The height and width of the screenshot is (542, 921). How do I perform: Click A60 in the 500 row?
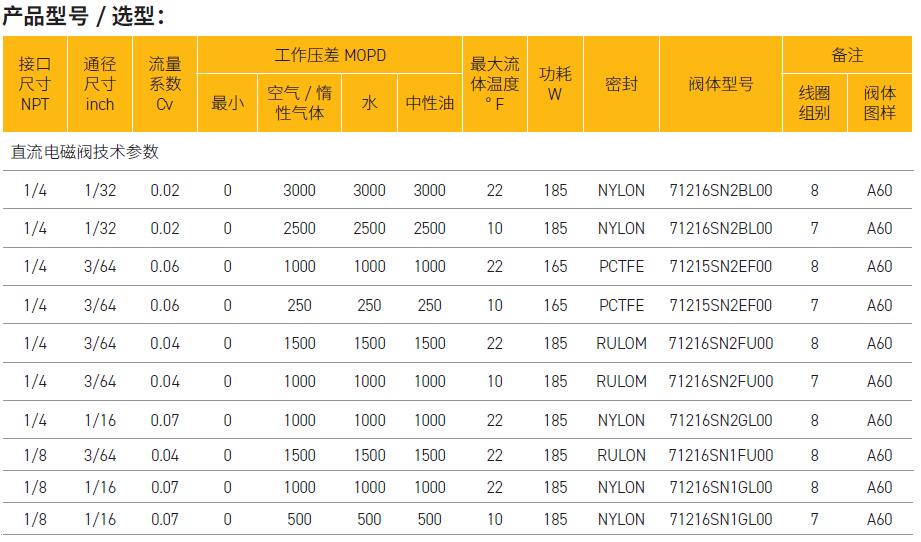tap(880, 520)
